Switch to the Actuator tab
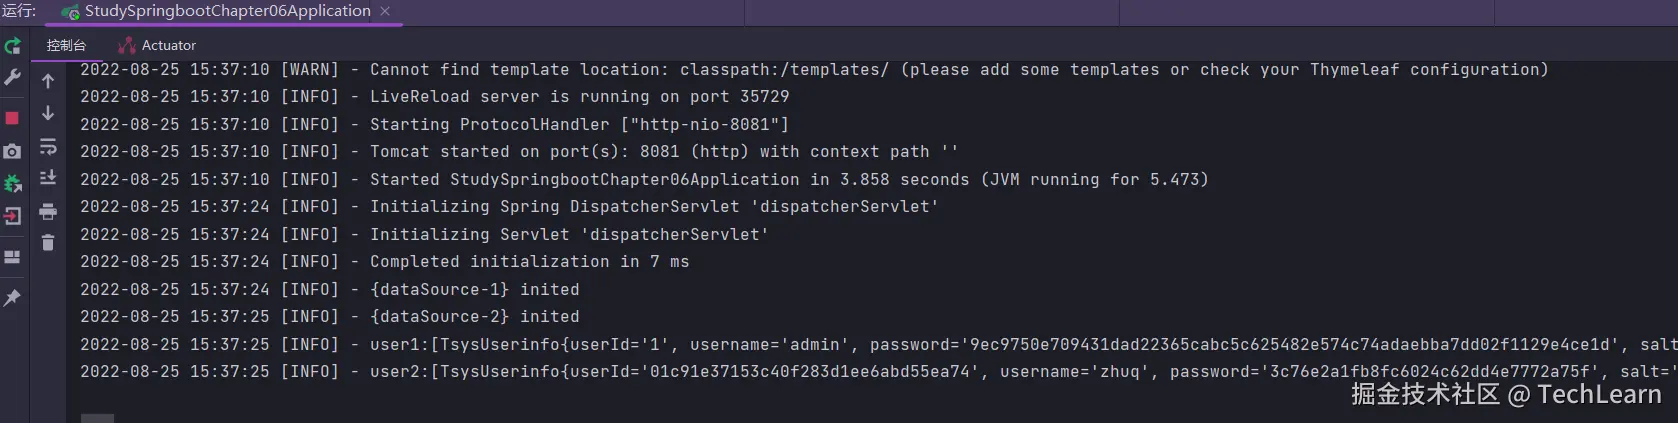The height and width of the screenshot is (423, 1678). 157,45
